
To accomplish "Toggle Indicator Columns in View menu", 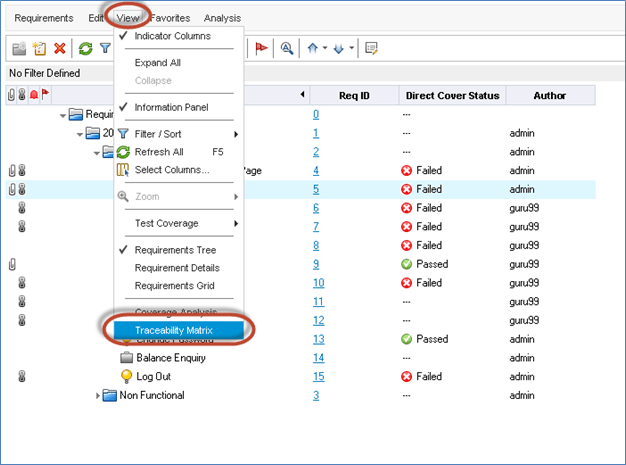I will click(172, 36).
